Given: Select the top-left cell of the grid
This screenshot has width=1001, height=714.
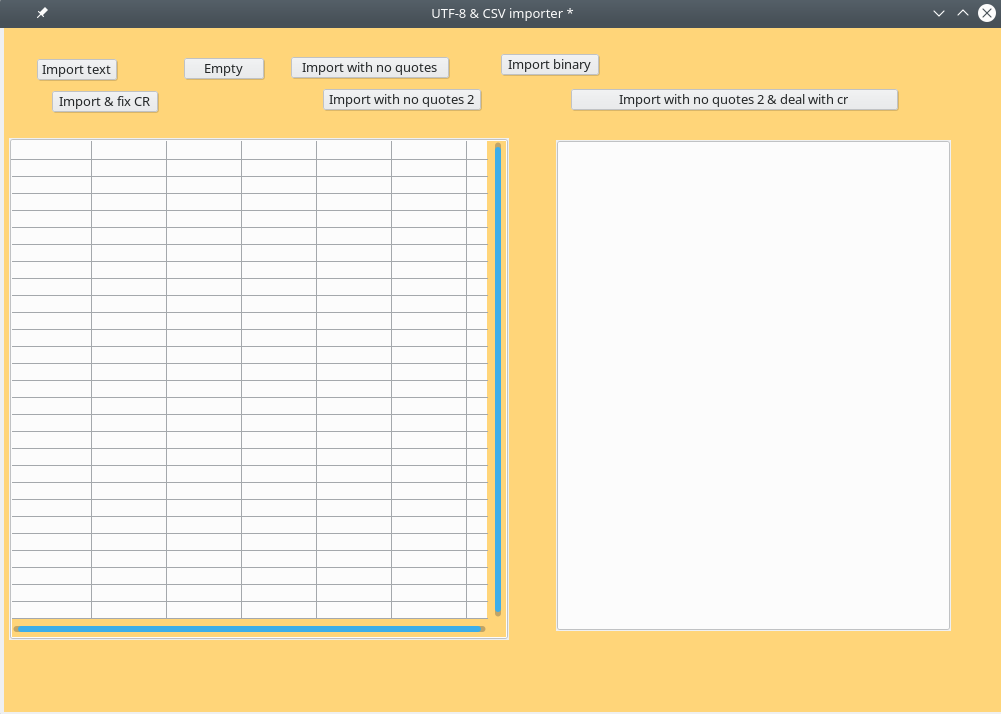Looking at the screenshot, I should click(51, 150).
